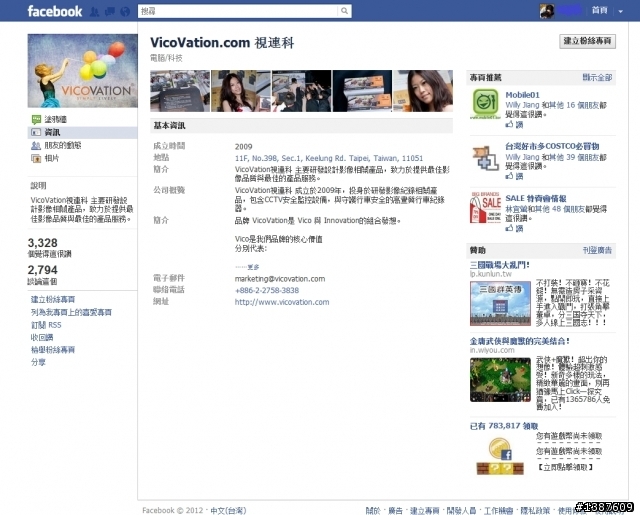Like the COSTCO page thumbs-up

[x=515, y=176]
